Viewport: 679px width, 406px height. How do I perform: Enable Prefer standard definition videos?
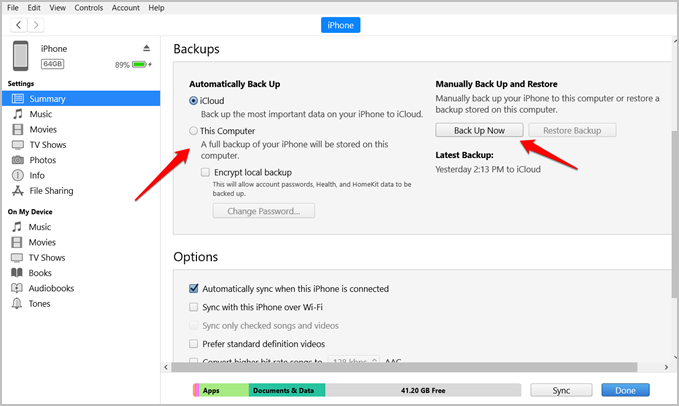click(194, 344)
